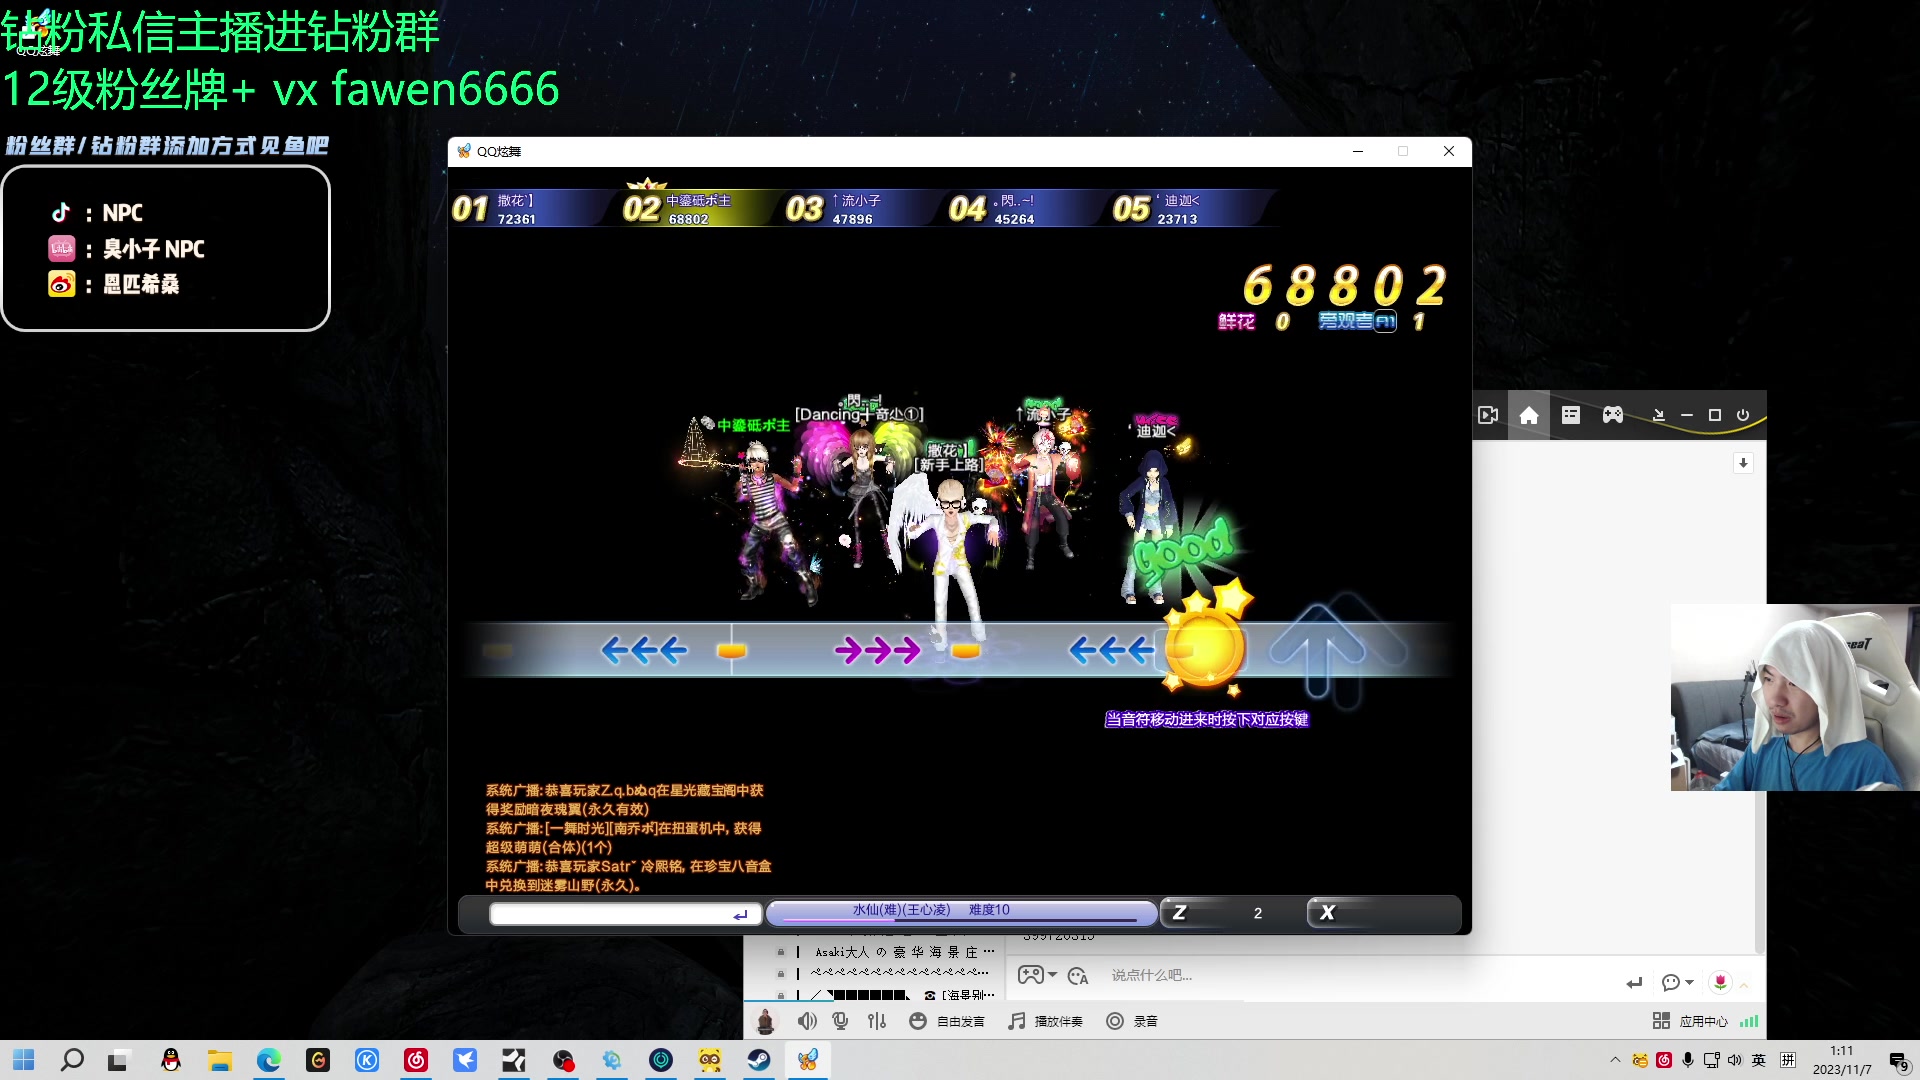Image resolution: width=1920 pixels, height=1080 pixels.
Task: Open the audio mixer sliders icon
Action: coord(877,1020)
